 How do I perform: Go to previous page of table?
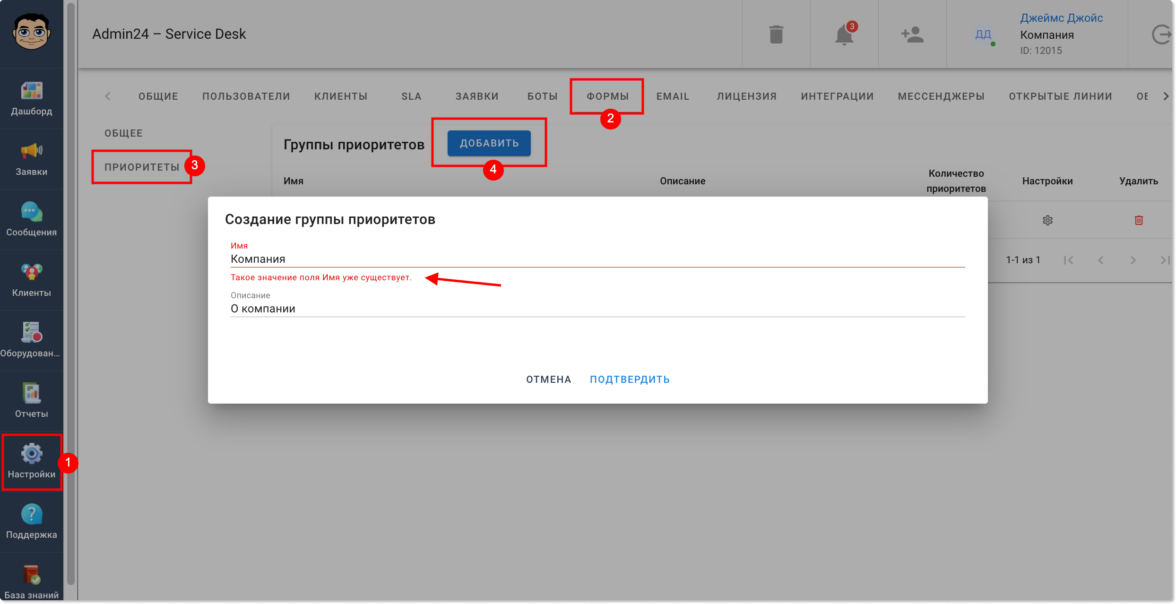point(1101,260)
